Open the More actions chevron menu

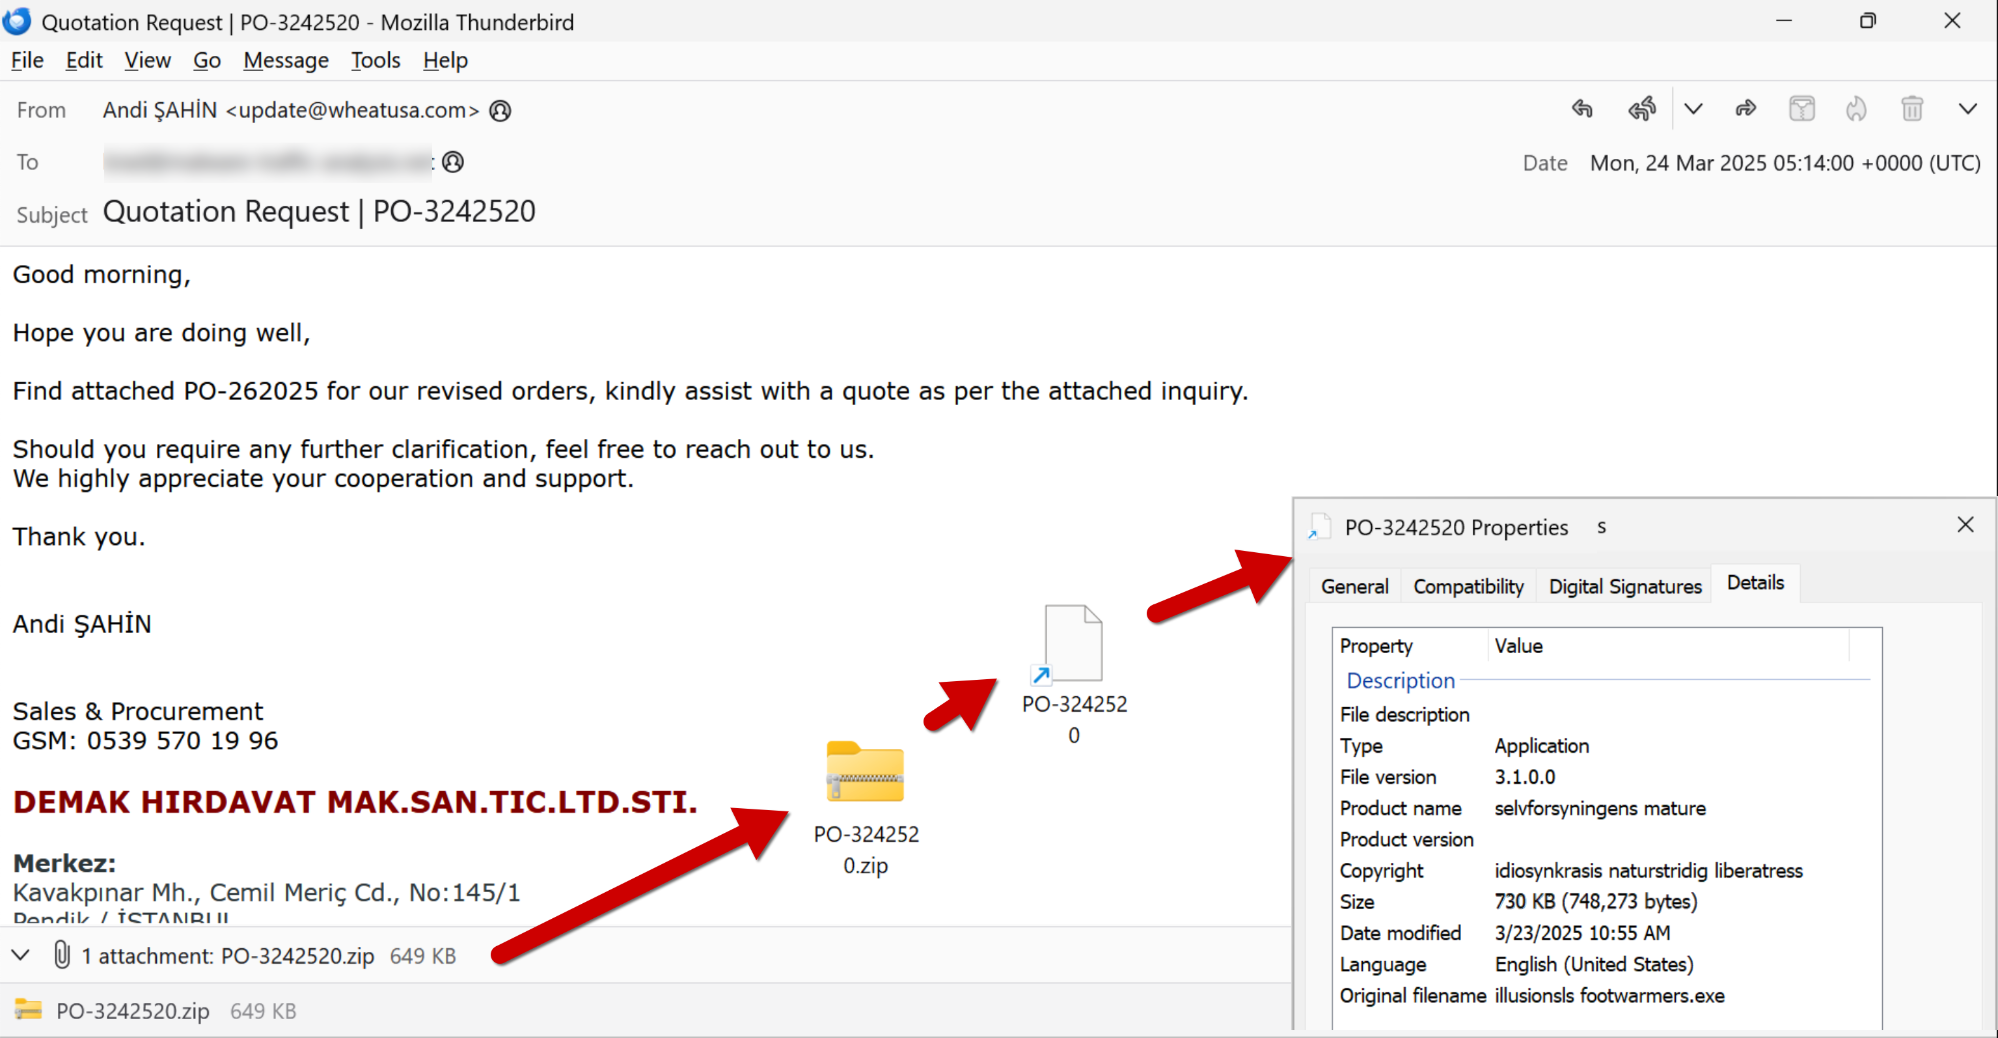click(x=1967, y=109)
